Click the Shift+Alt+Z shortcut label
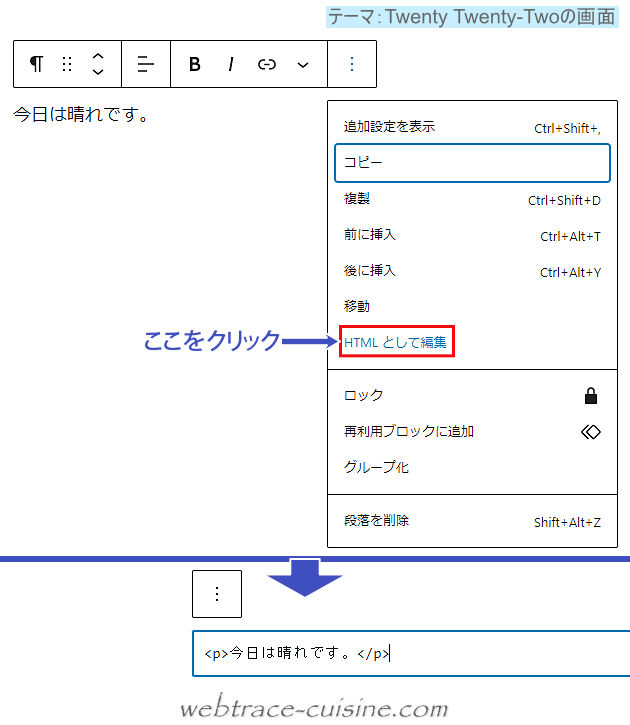The width and height of the screenshot is (630, 725). coord(567,522)
